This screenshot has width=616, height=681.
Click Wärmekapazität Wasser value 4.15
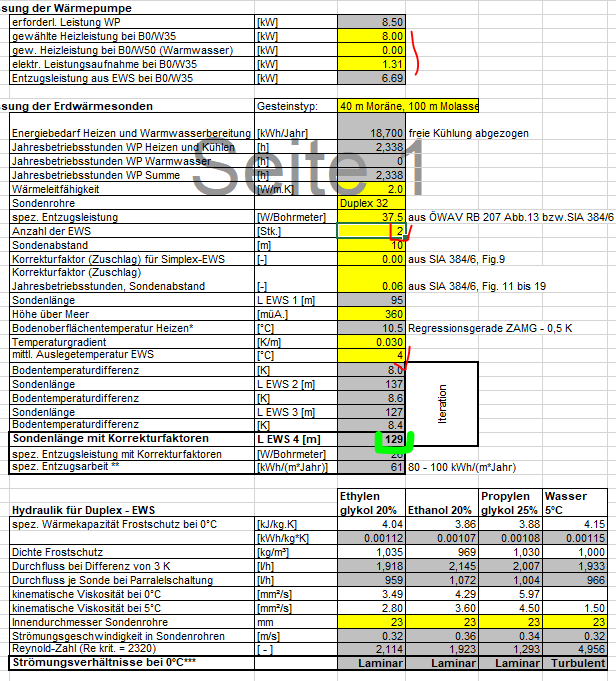[575, 524]
